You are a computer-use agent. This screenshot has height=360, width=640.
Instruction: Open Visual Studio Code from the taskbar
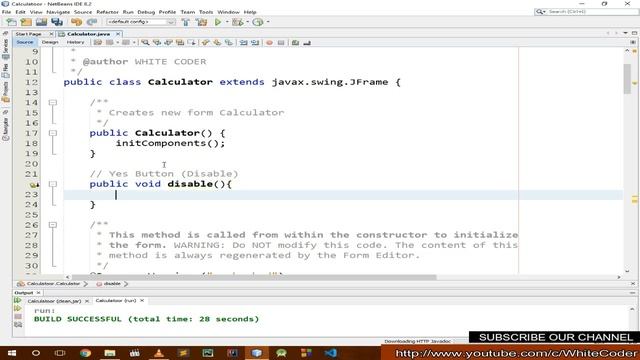point(330,353)
